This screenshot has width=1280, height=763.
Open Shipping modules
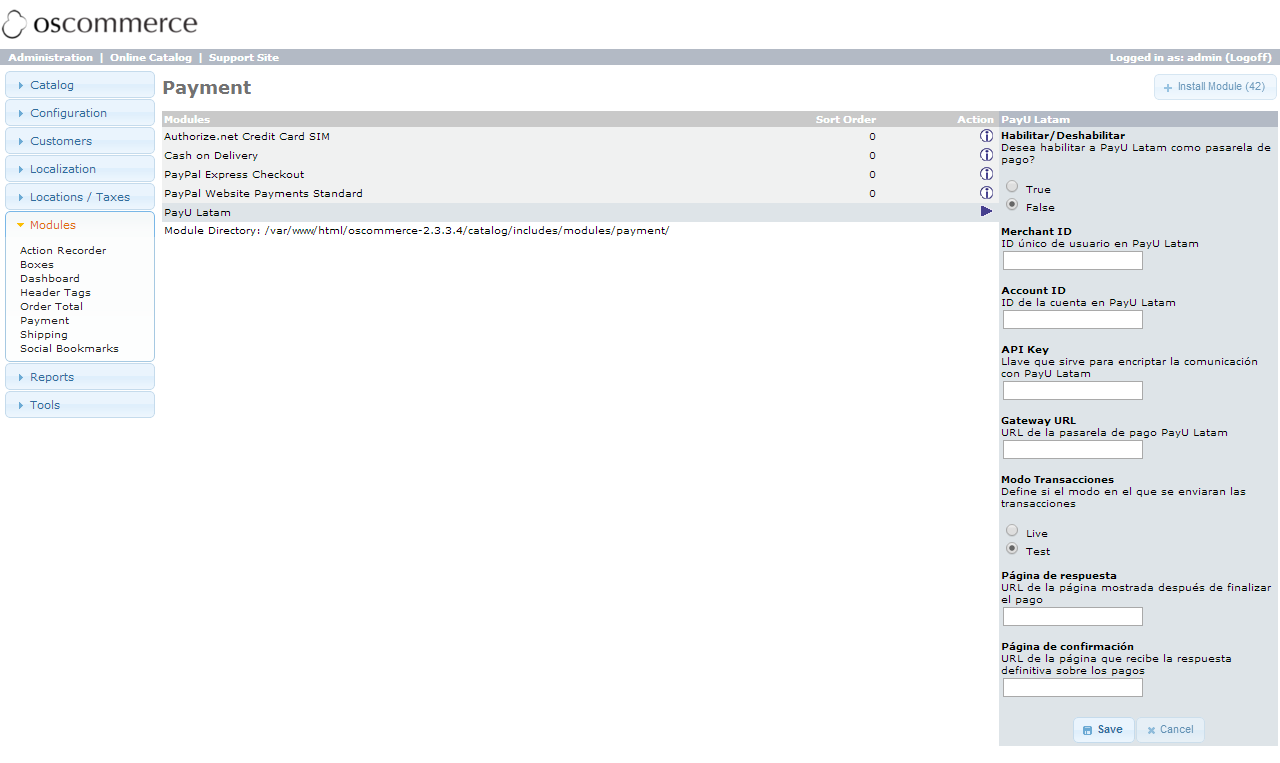(44, 335)
